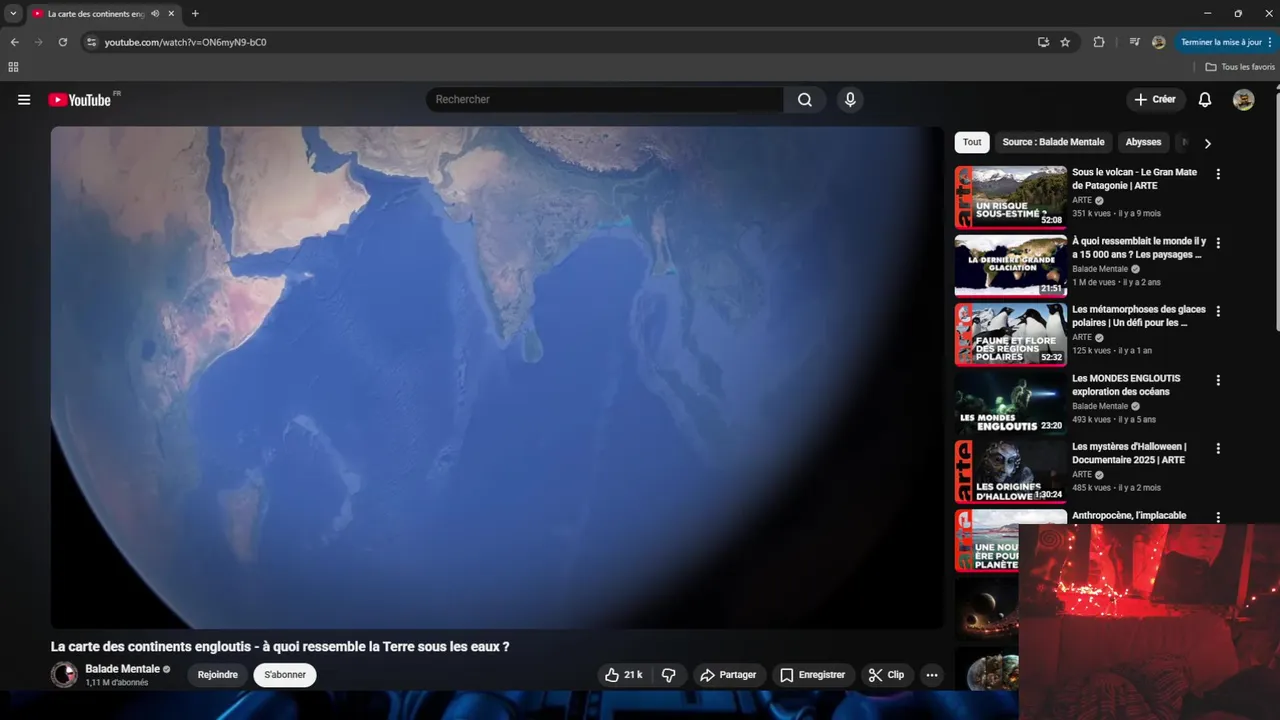Open Les métamorphoses des glaces polaires title
The image size is (1280, 720).
click(1139, 316)
